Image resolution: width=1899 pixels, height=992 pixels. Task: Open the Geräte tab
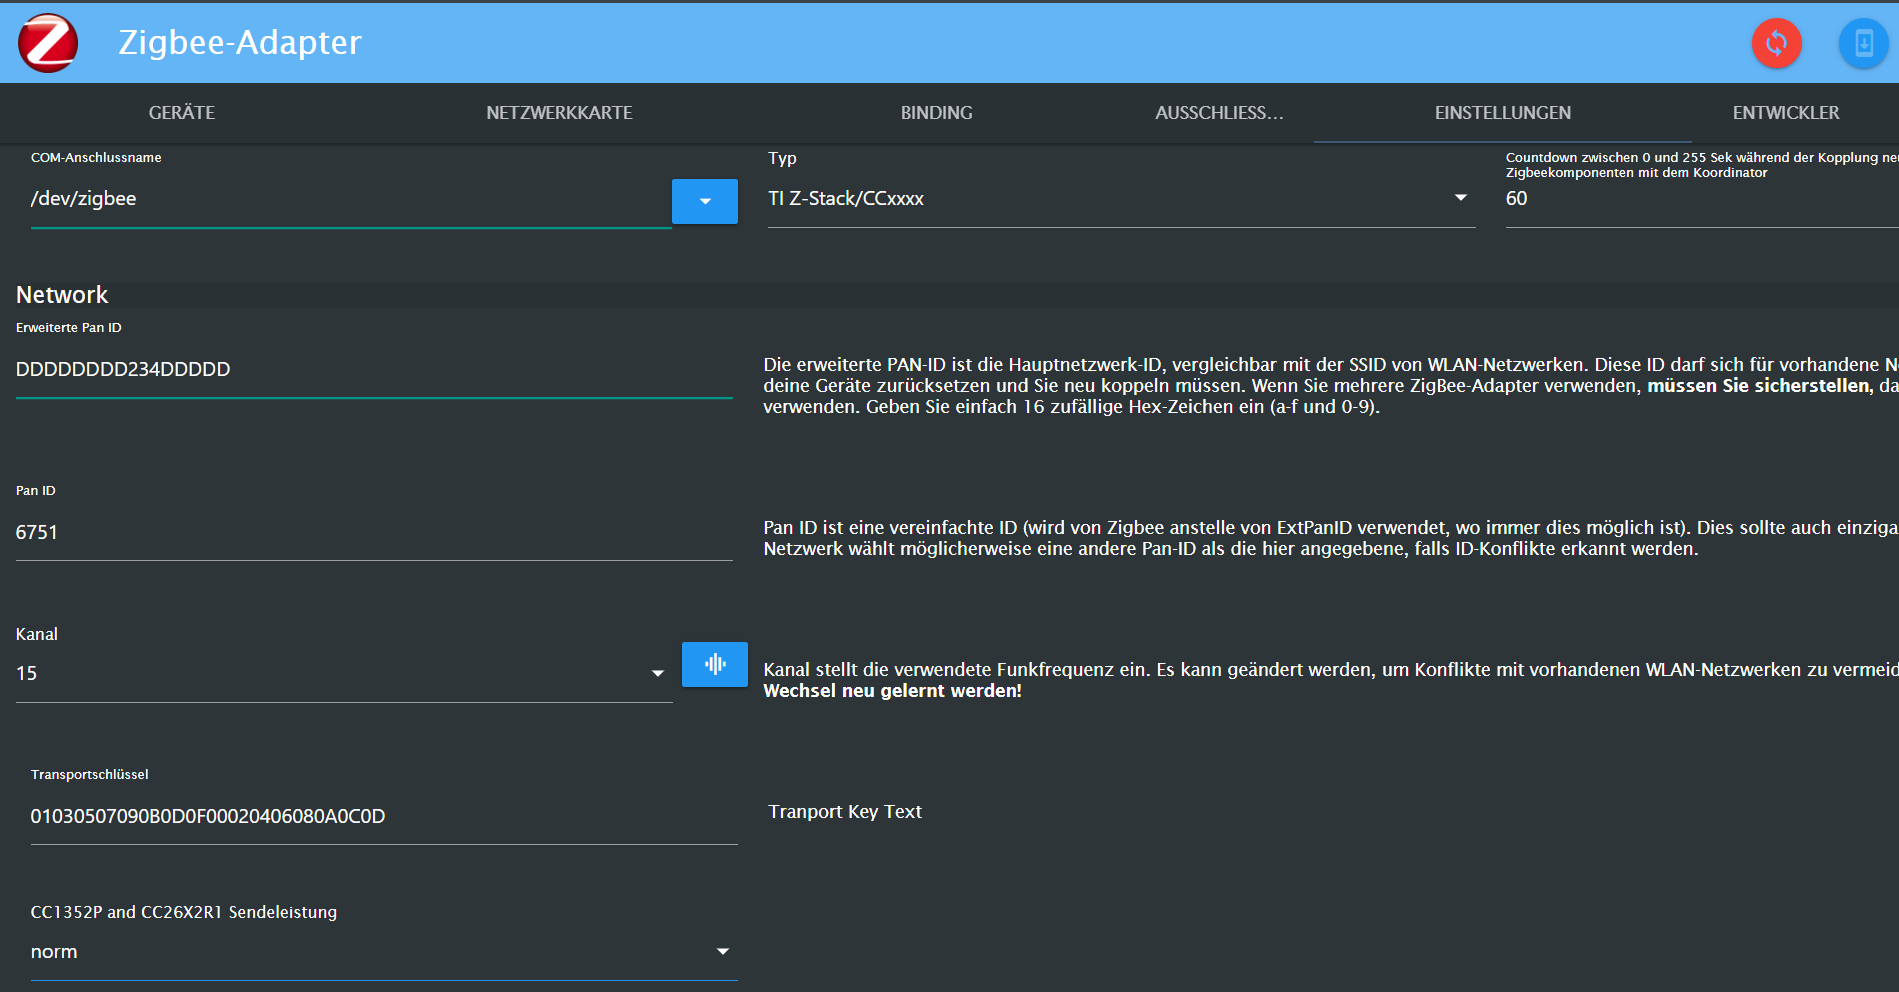click(x=182, y=113)
